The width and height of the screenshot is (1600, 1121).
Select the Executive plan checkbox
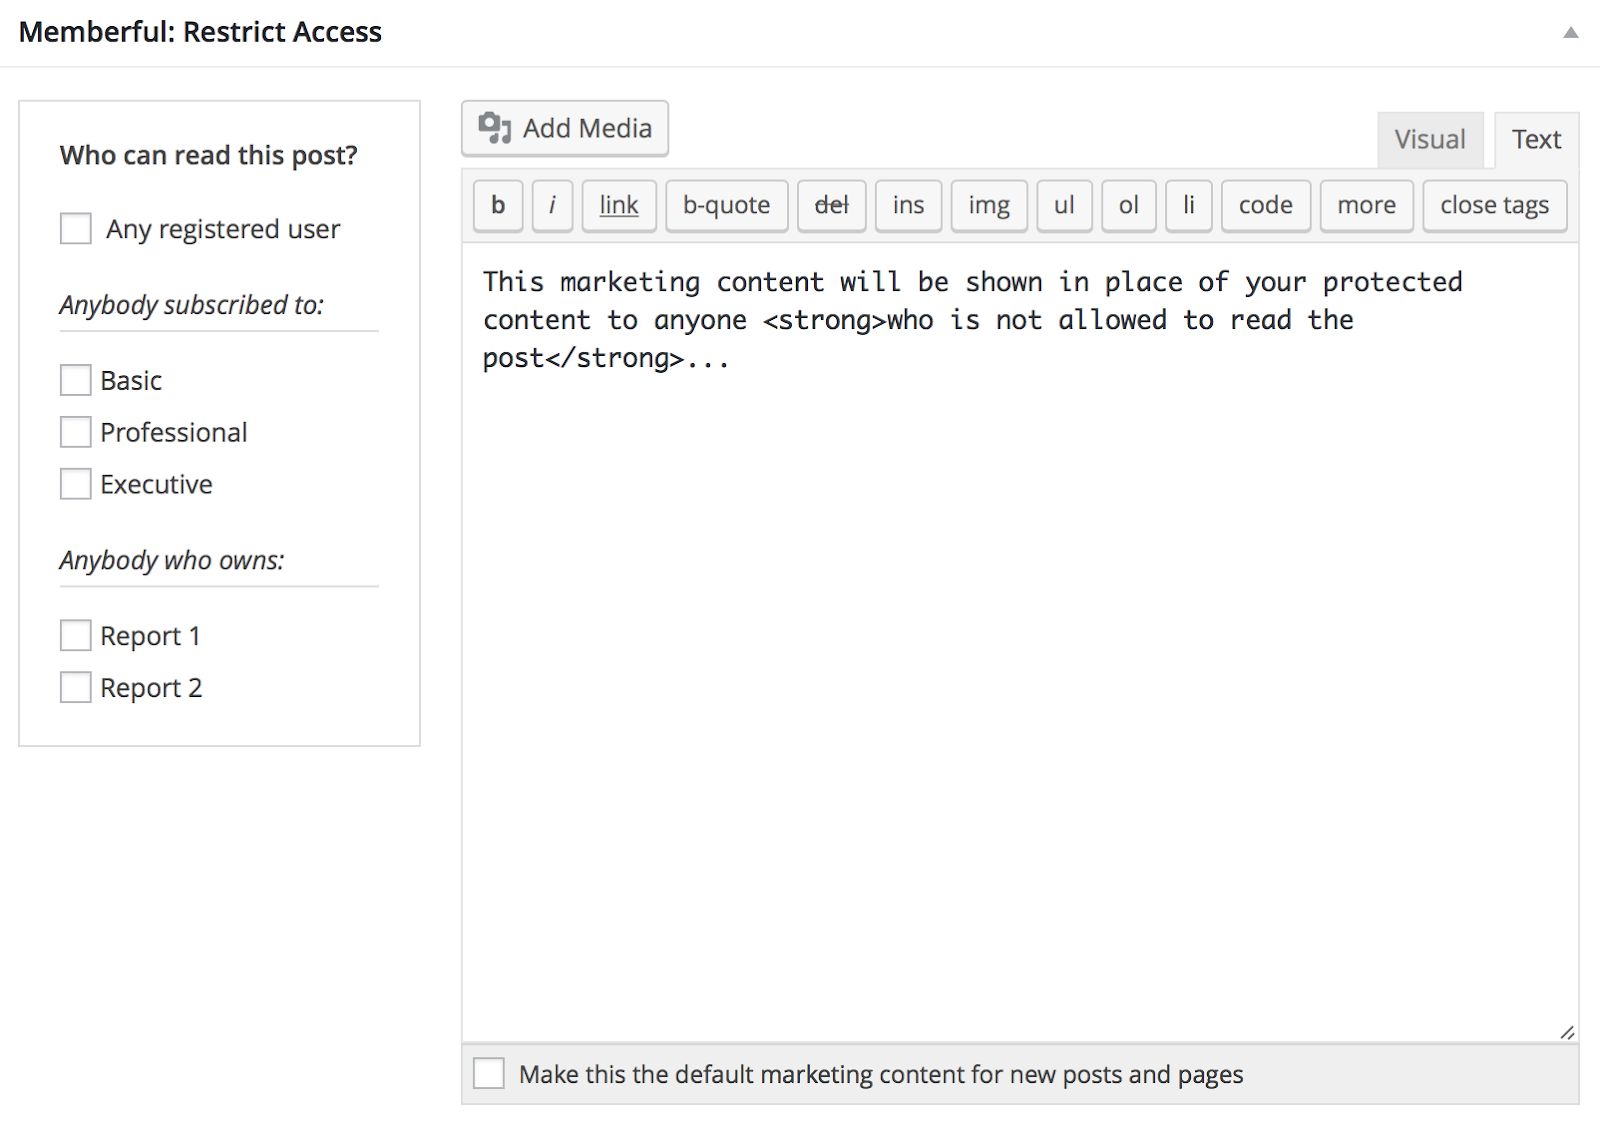(76, 484)
